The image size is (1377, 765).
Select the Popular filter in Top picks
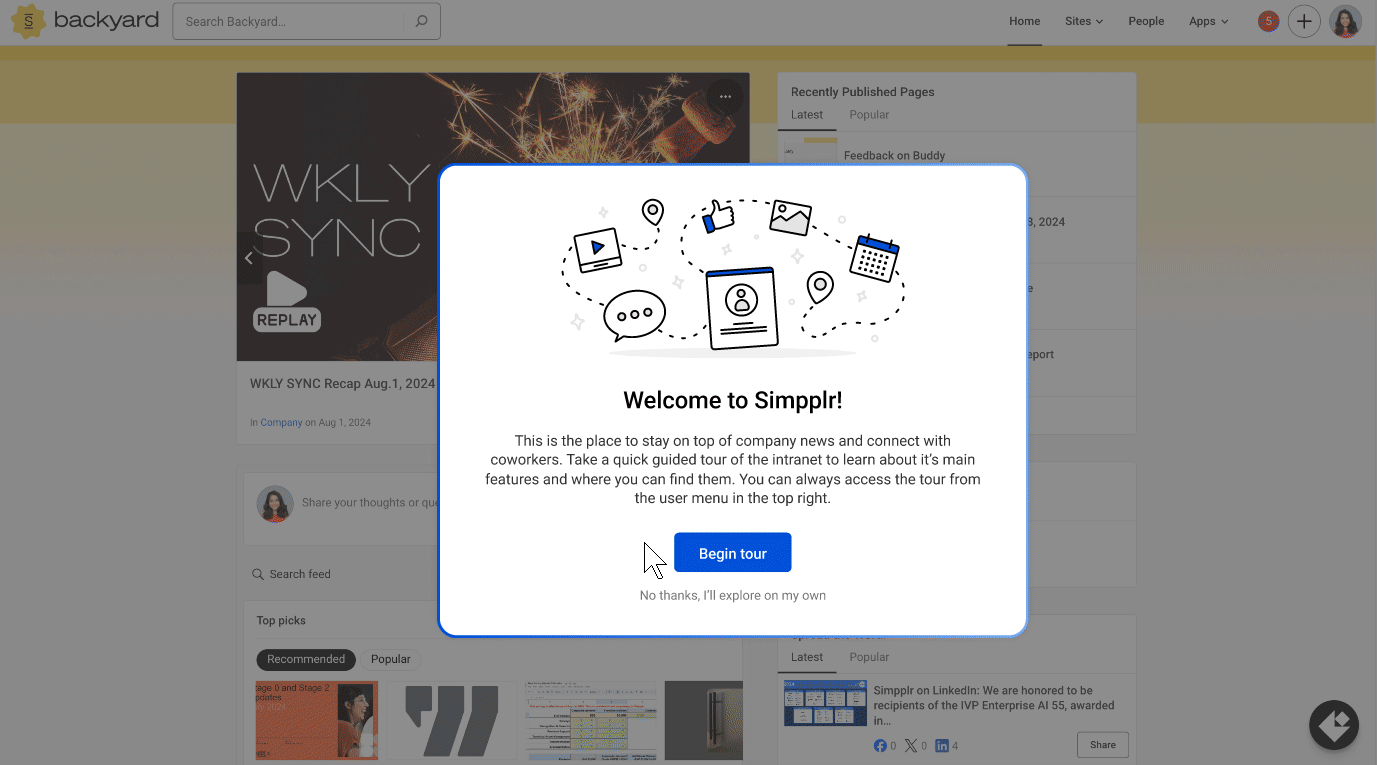pyautogui.click(x=391, y=659)
